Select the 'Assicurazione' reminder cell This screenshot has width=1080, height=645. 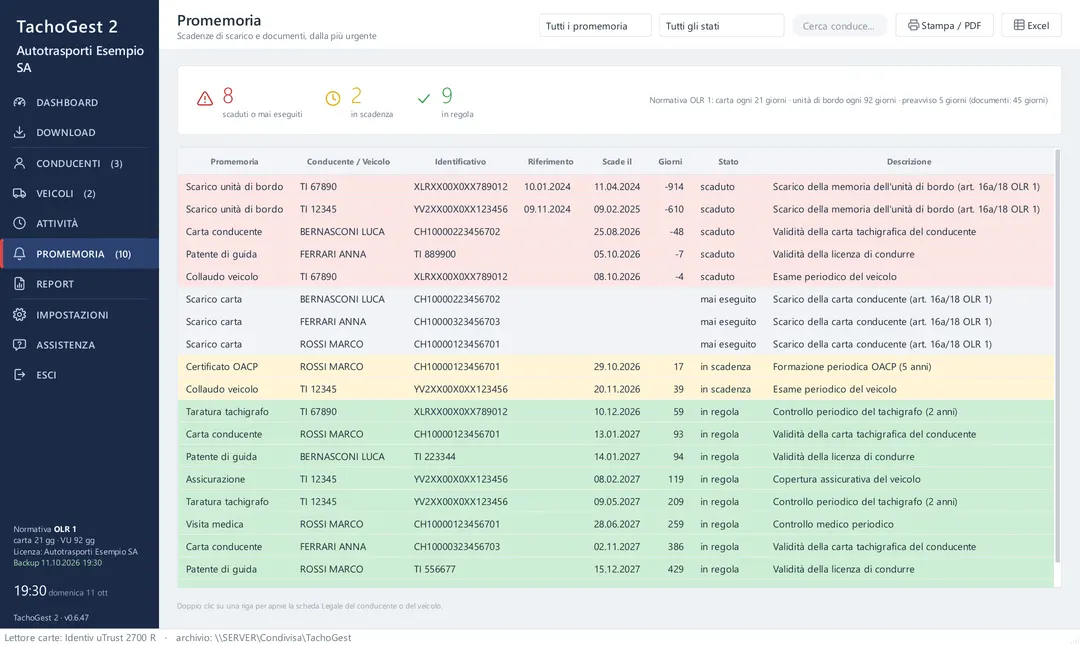[215, 480]
